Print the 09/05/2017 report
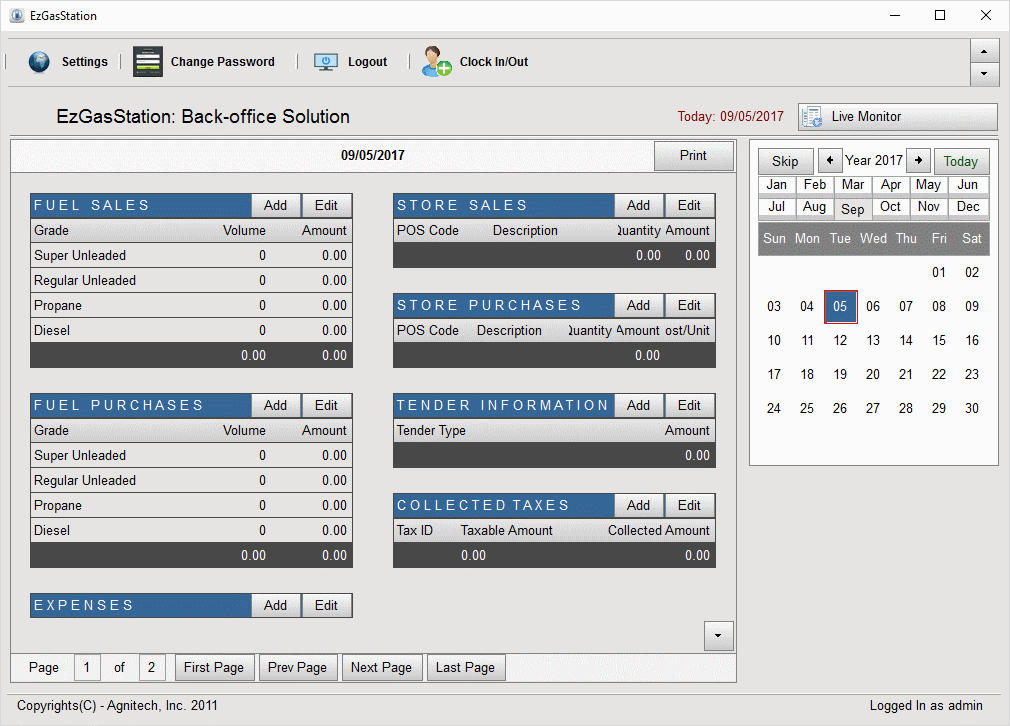 tap(693, 156)
